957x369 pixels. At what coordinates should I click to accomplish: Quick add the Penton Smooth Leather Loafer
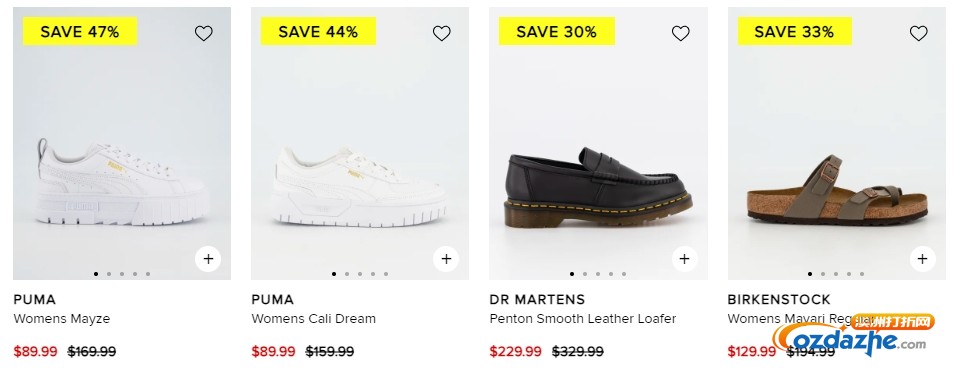684,259
